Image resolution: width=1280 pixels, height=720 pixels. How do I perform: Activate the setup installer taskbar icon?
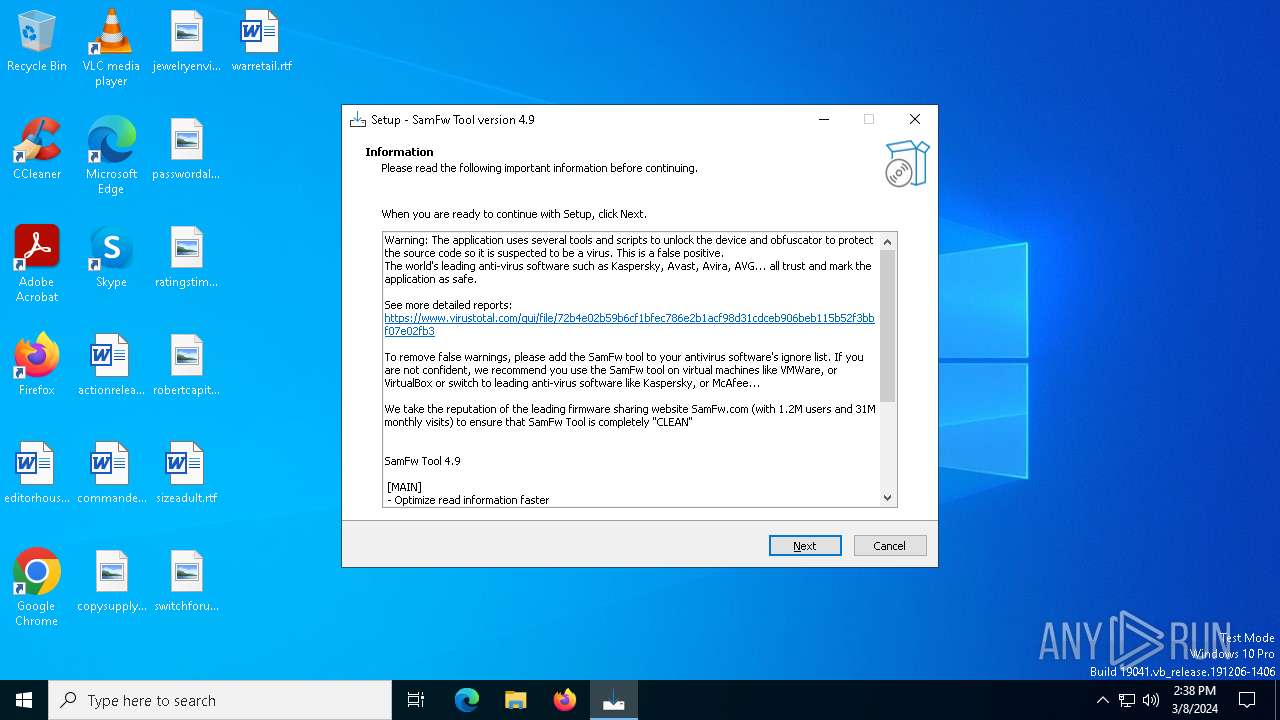[x=614, y=700]
